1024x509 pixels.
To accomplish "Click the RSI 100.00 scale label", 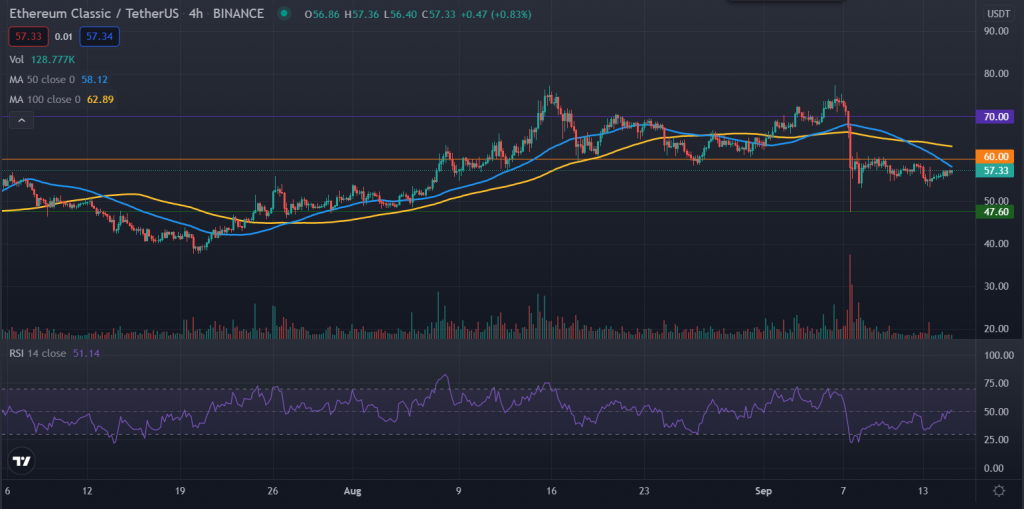I will (x=999, y=355).
